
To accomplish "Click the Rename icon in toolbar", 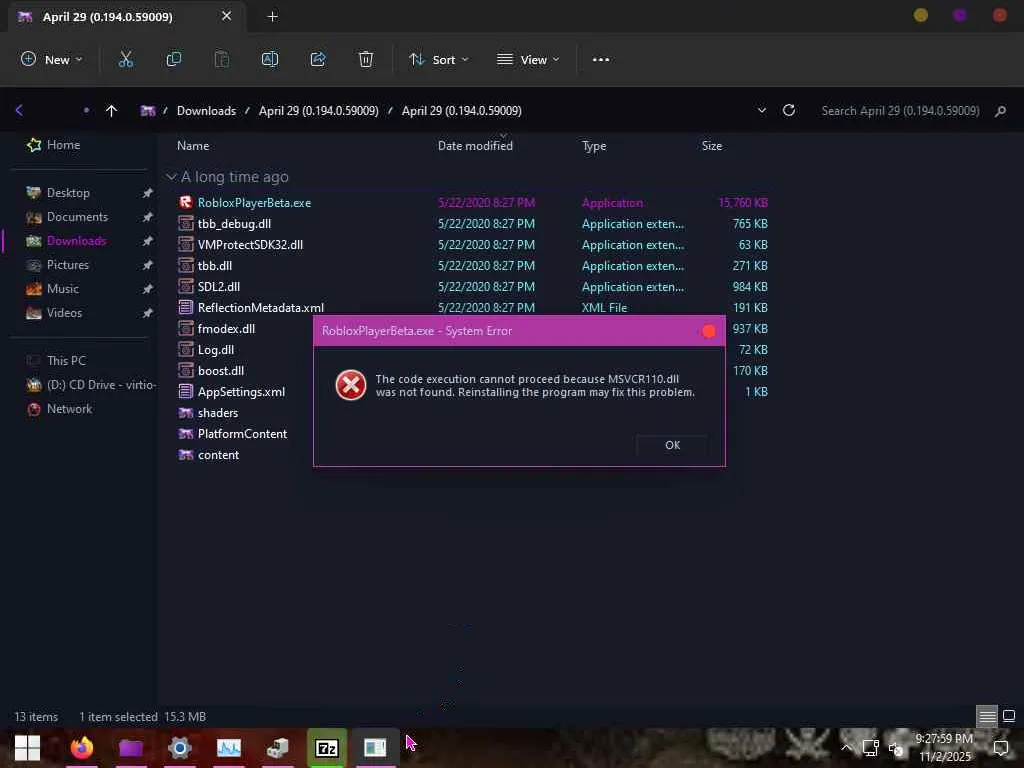I will point(270,59).
